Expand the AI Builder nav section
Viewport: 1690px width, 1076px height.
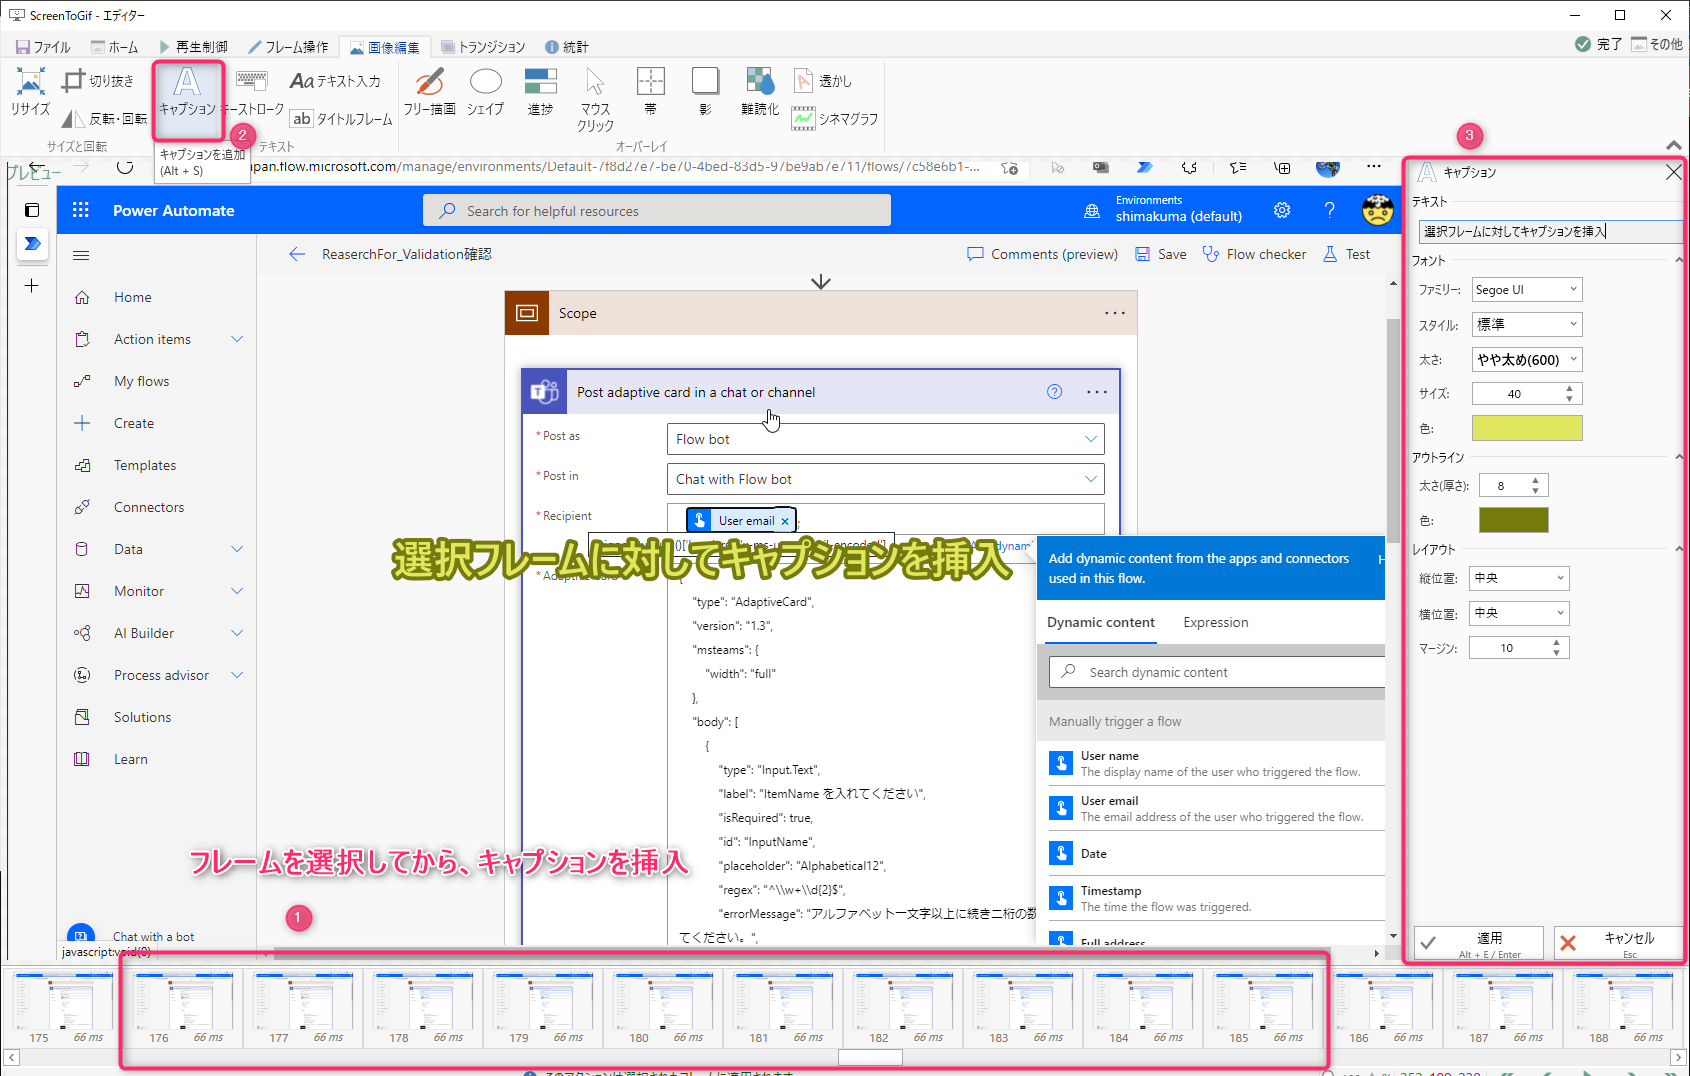(237, 633)
